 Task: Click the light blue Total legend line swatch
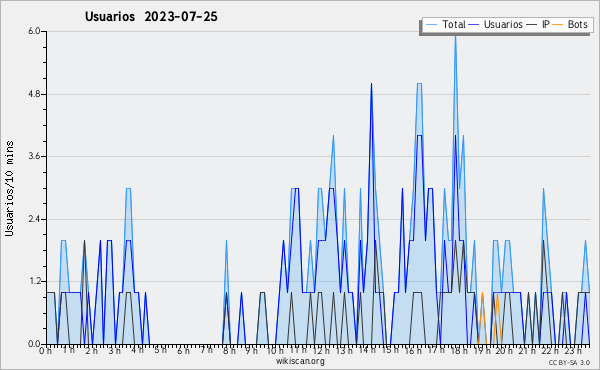tap(432, 25)
